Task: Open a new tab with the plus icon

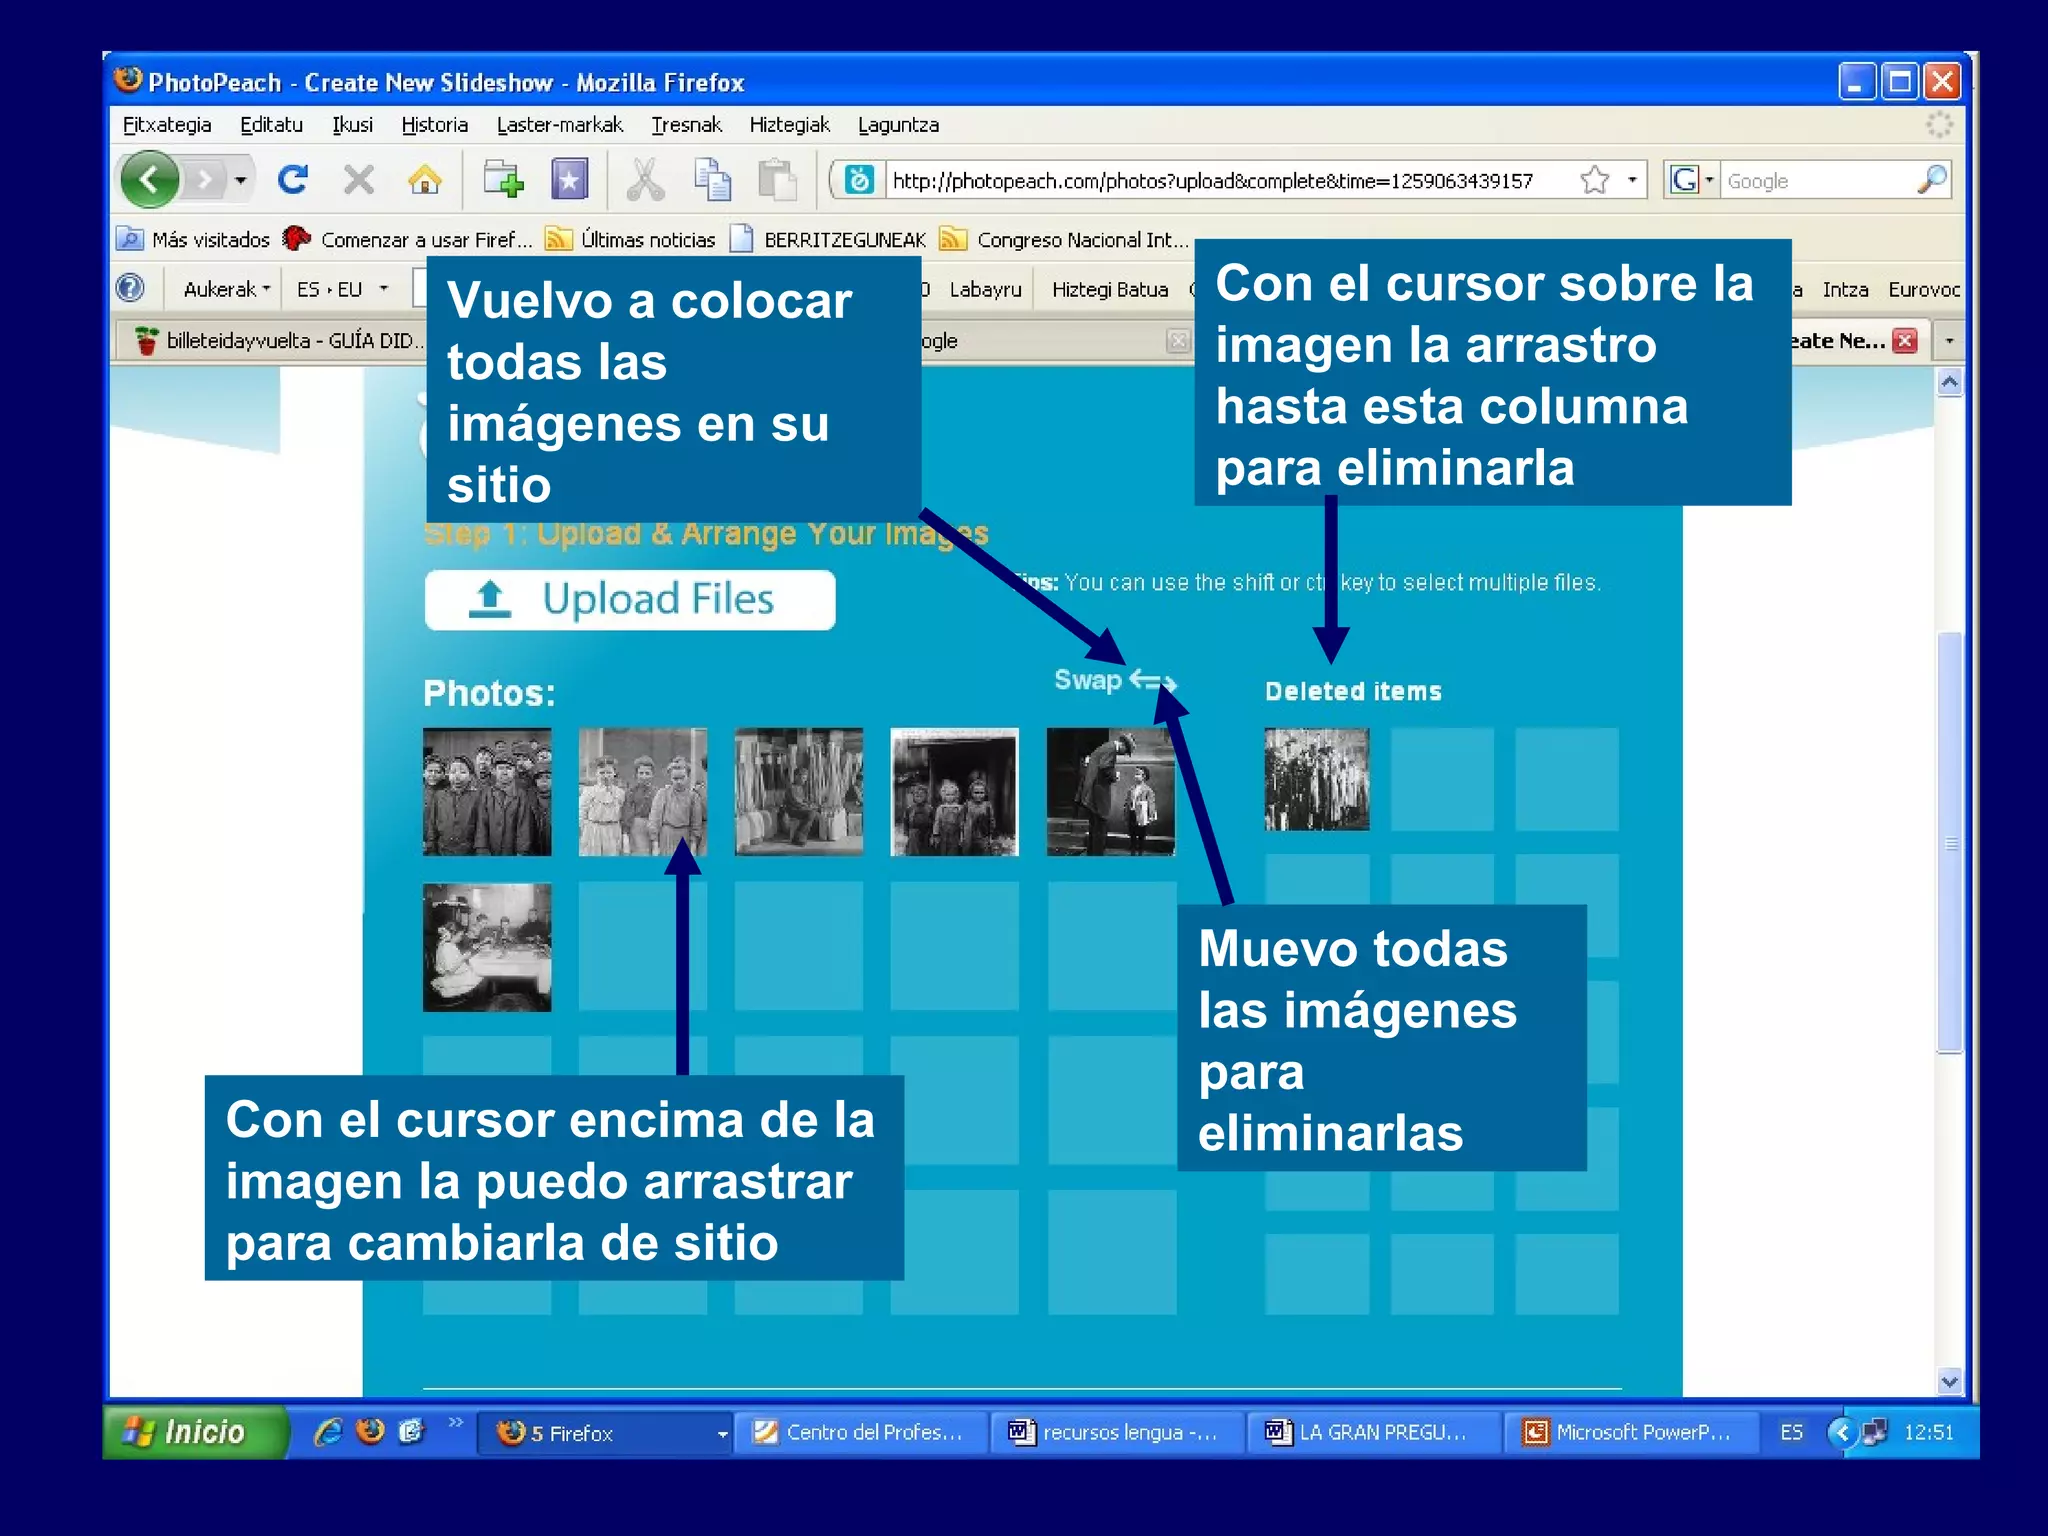Action: [x=503, y=180]
